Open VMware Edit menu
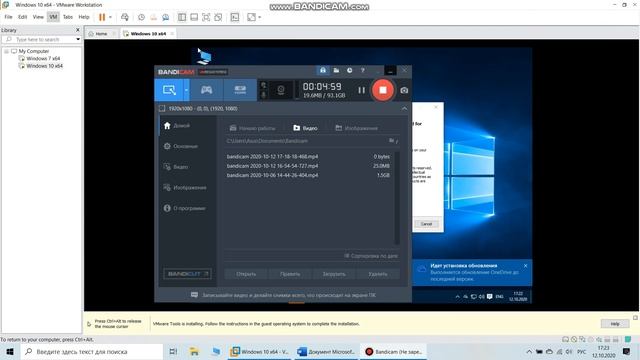This screenshot has height=360, width=640. click(22, 17)
